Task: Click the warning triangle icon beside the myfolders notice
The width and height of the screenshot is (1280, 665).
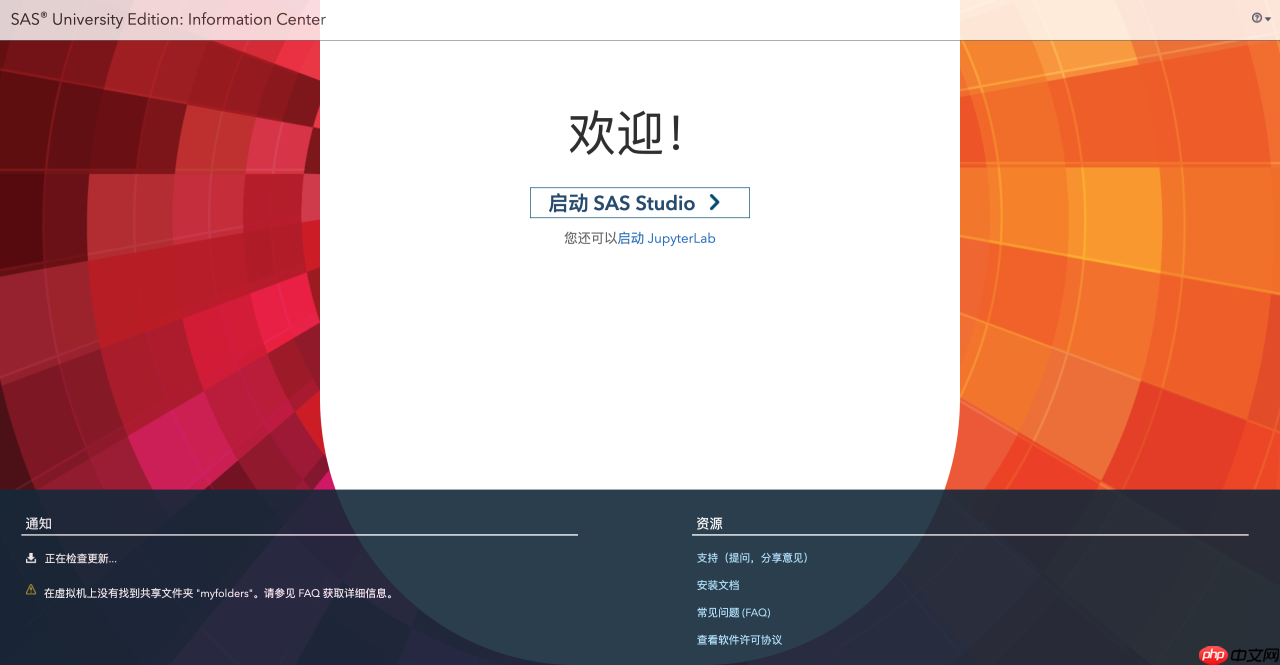Action: pos(31,590)
